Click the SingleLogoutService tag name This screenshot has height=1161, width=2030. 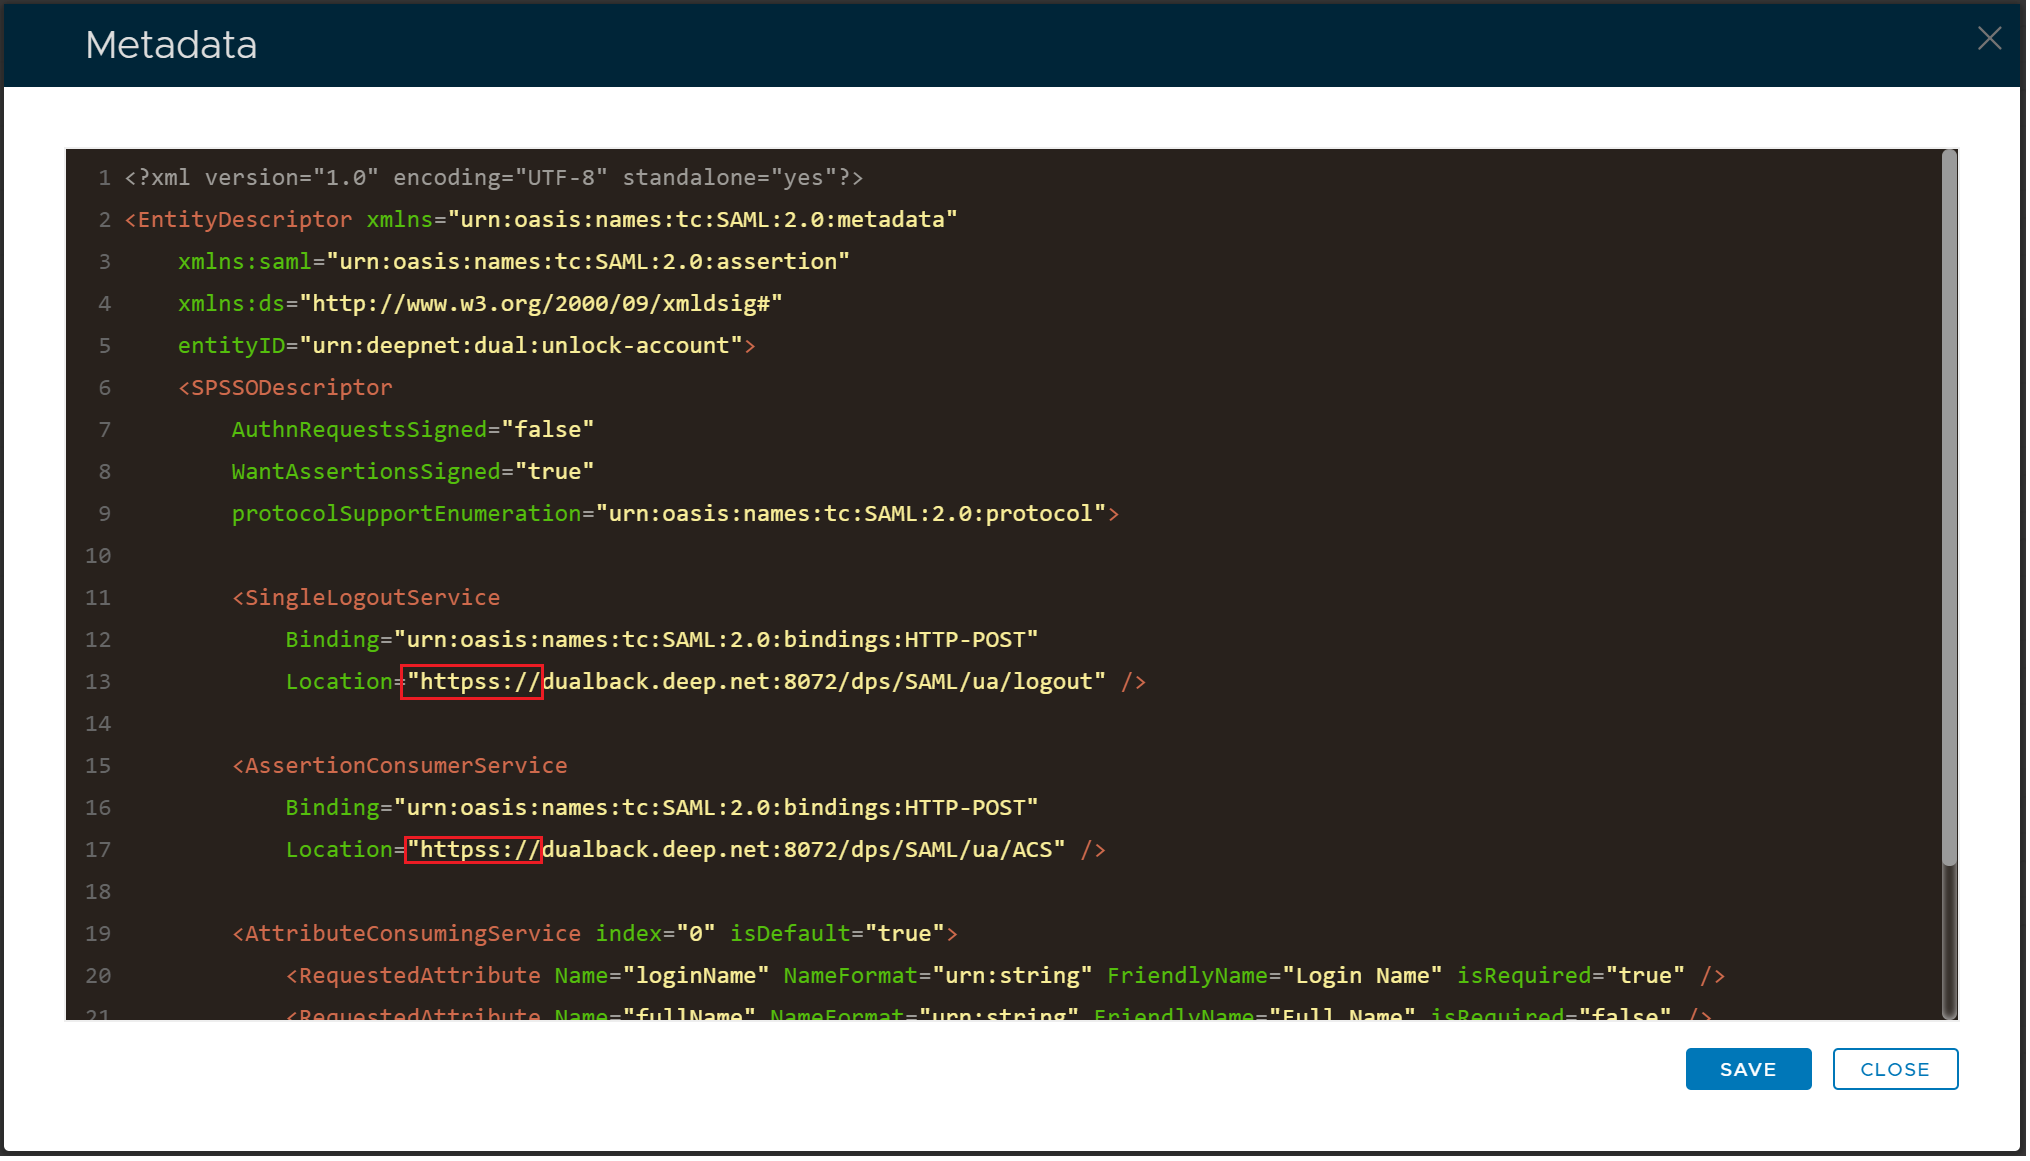(371, 597)
